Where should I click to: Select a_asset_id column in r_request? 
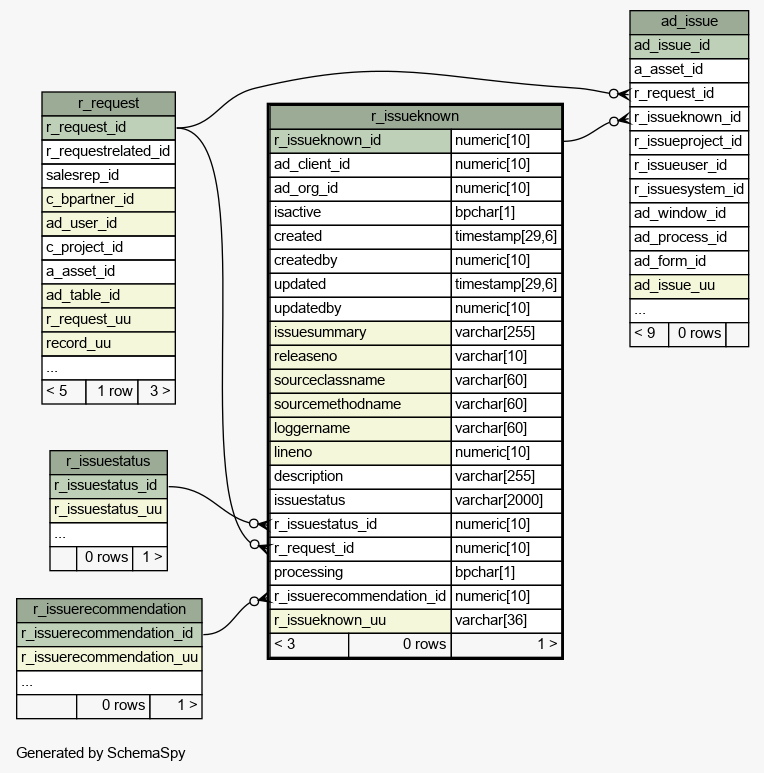108,272
